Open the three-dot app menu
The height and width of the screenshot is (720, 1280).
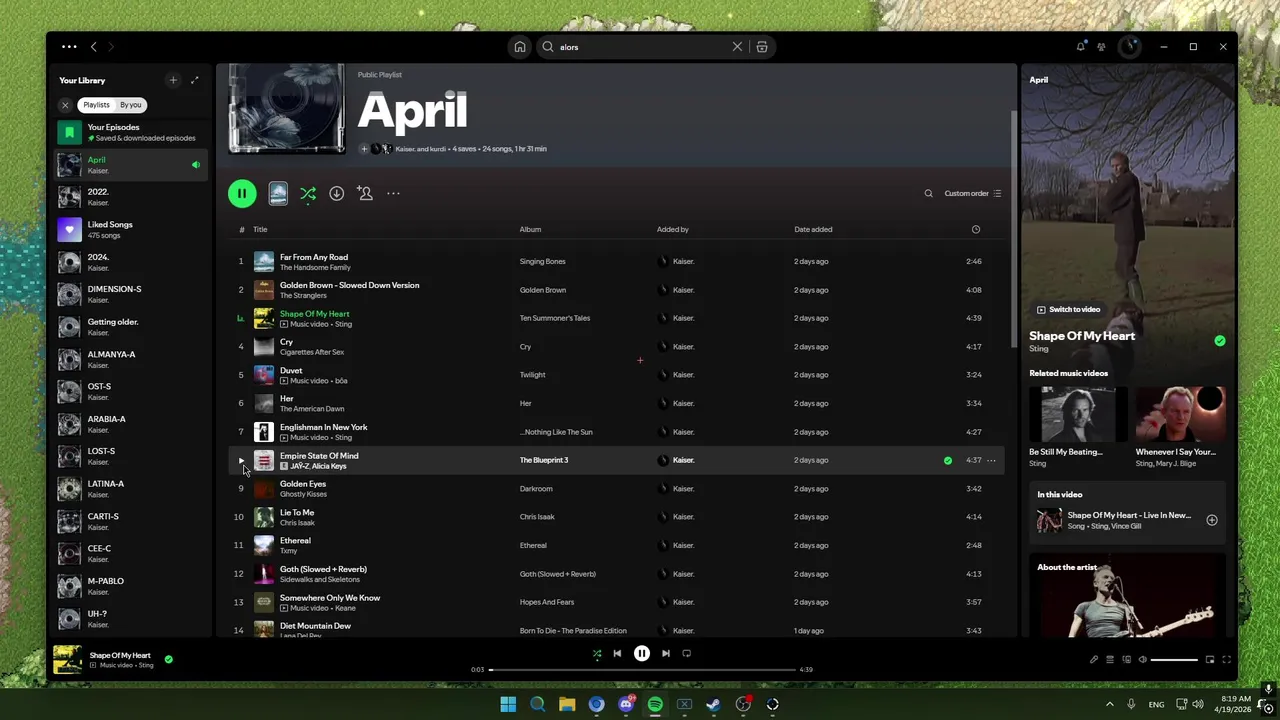pos(69,47)
